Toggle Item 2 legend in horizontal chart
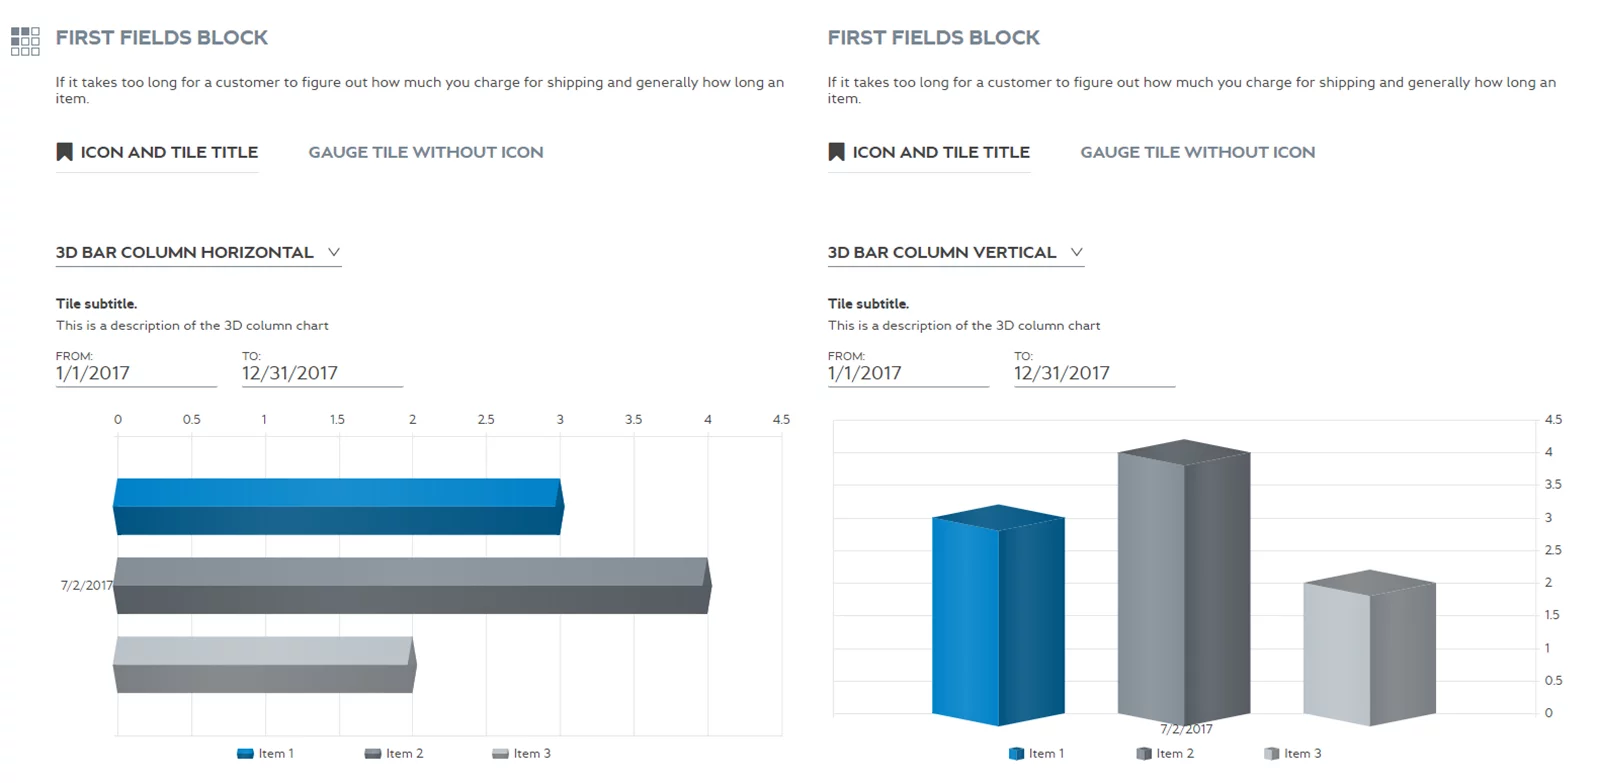The image size is (1599, 783). [x=394, y=754]
